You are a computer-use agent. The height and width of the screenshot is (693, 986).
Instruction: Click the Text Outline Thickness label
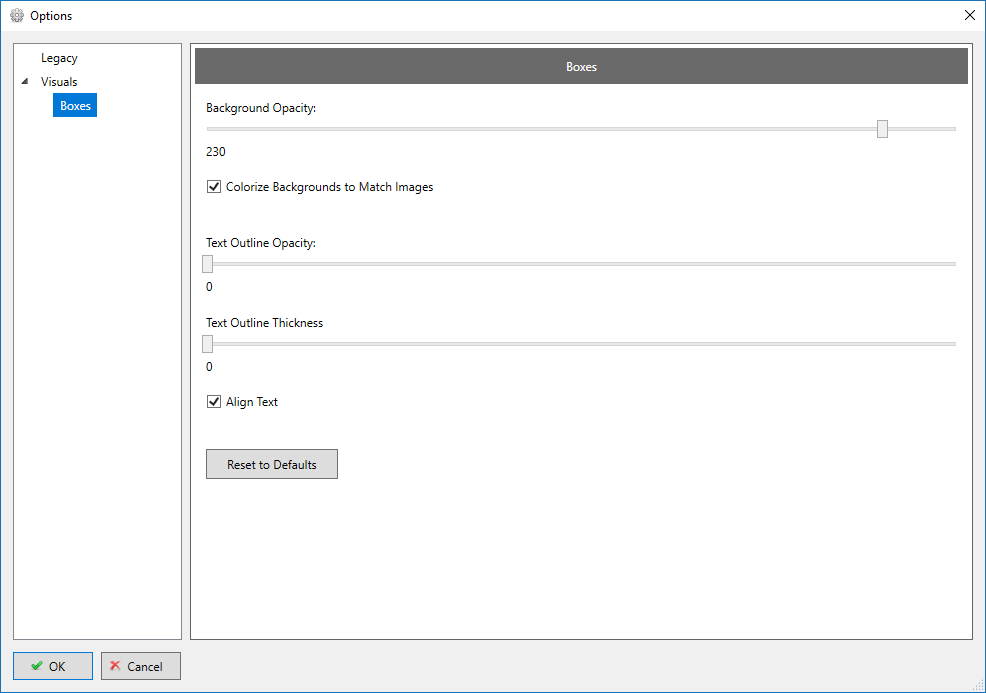[264, 323]
